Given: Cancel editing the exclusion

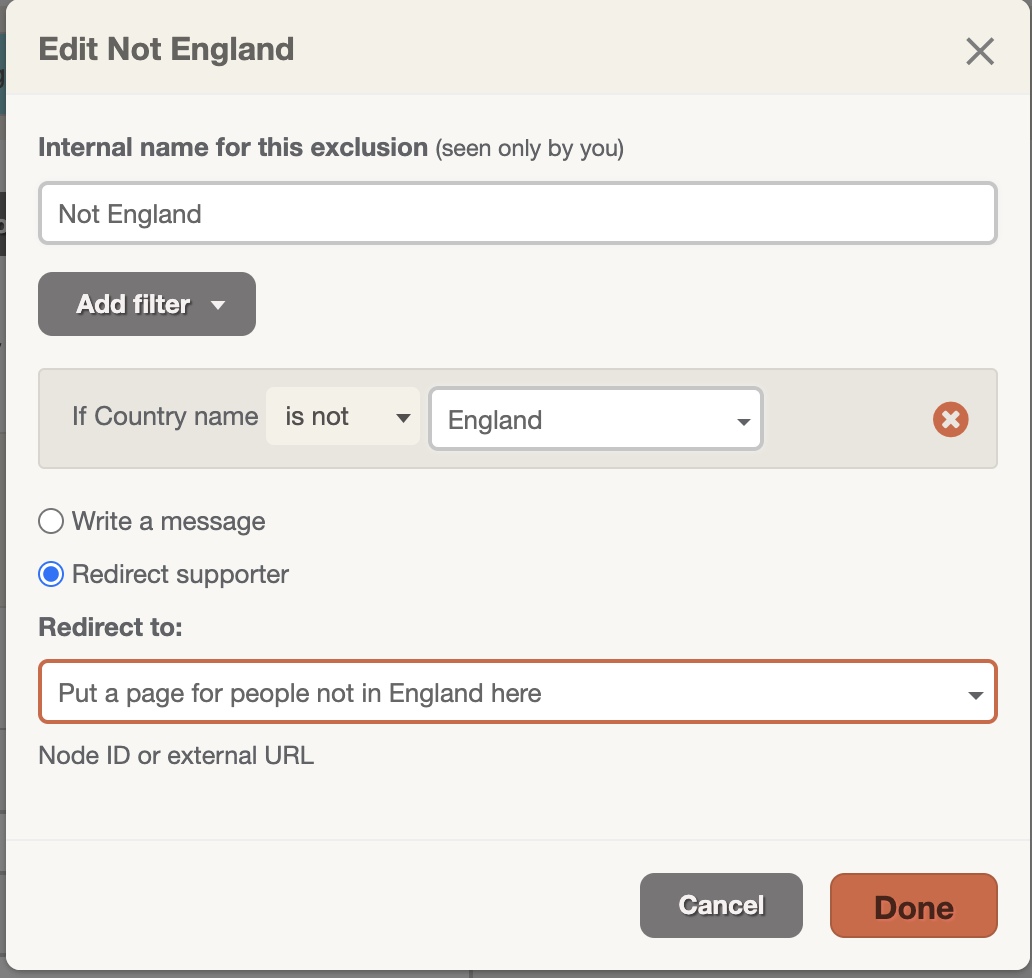Looking at the screenshot, I should [721, 906].
